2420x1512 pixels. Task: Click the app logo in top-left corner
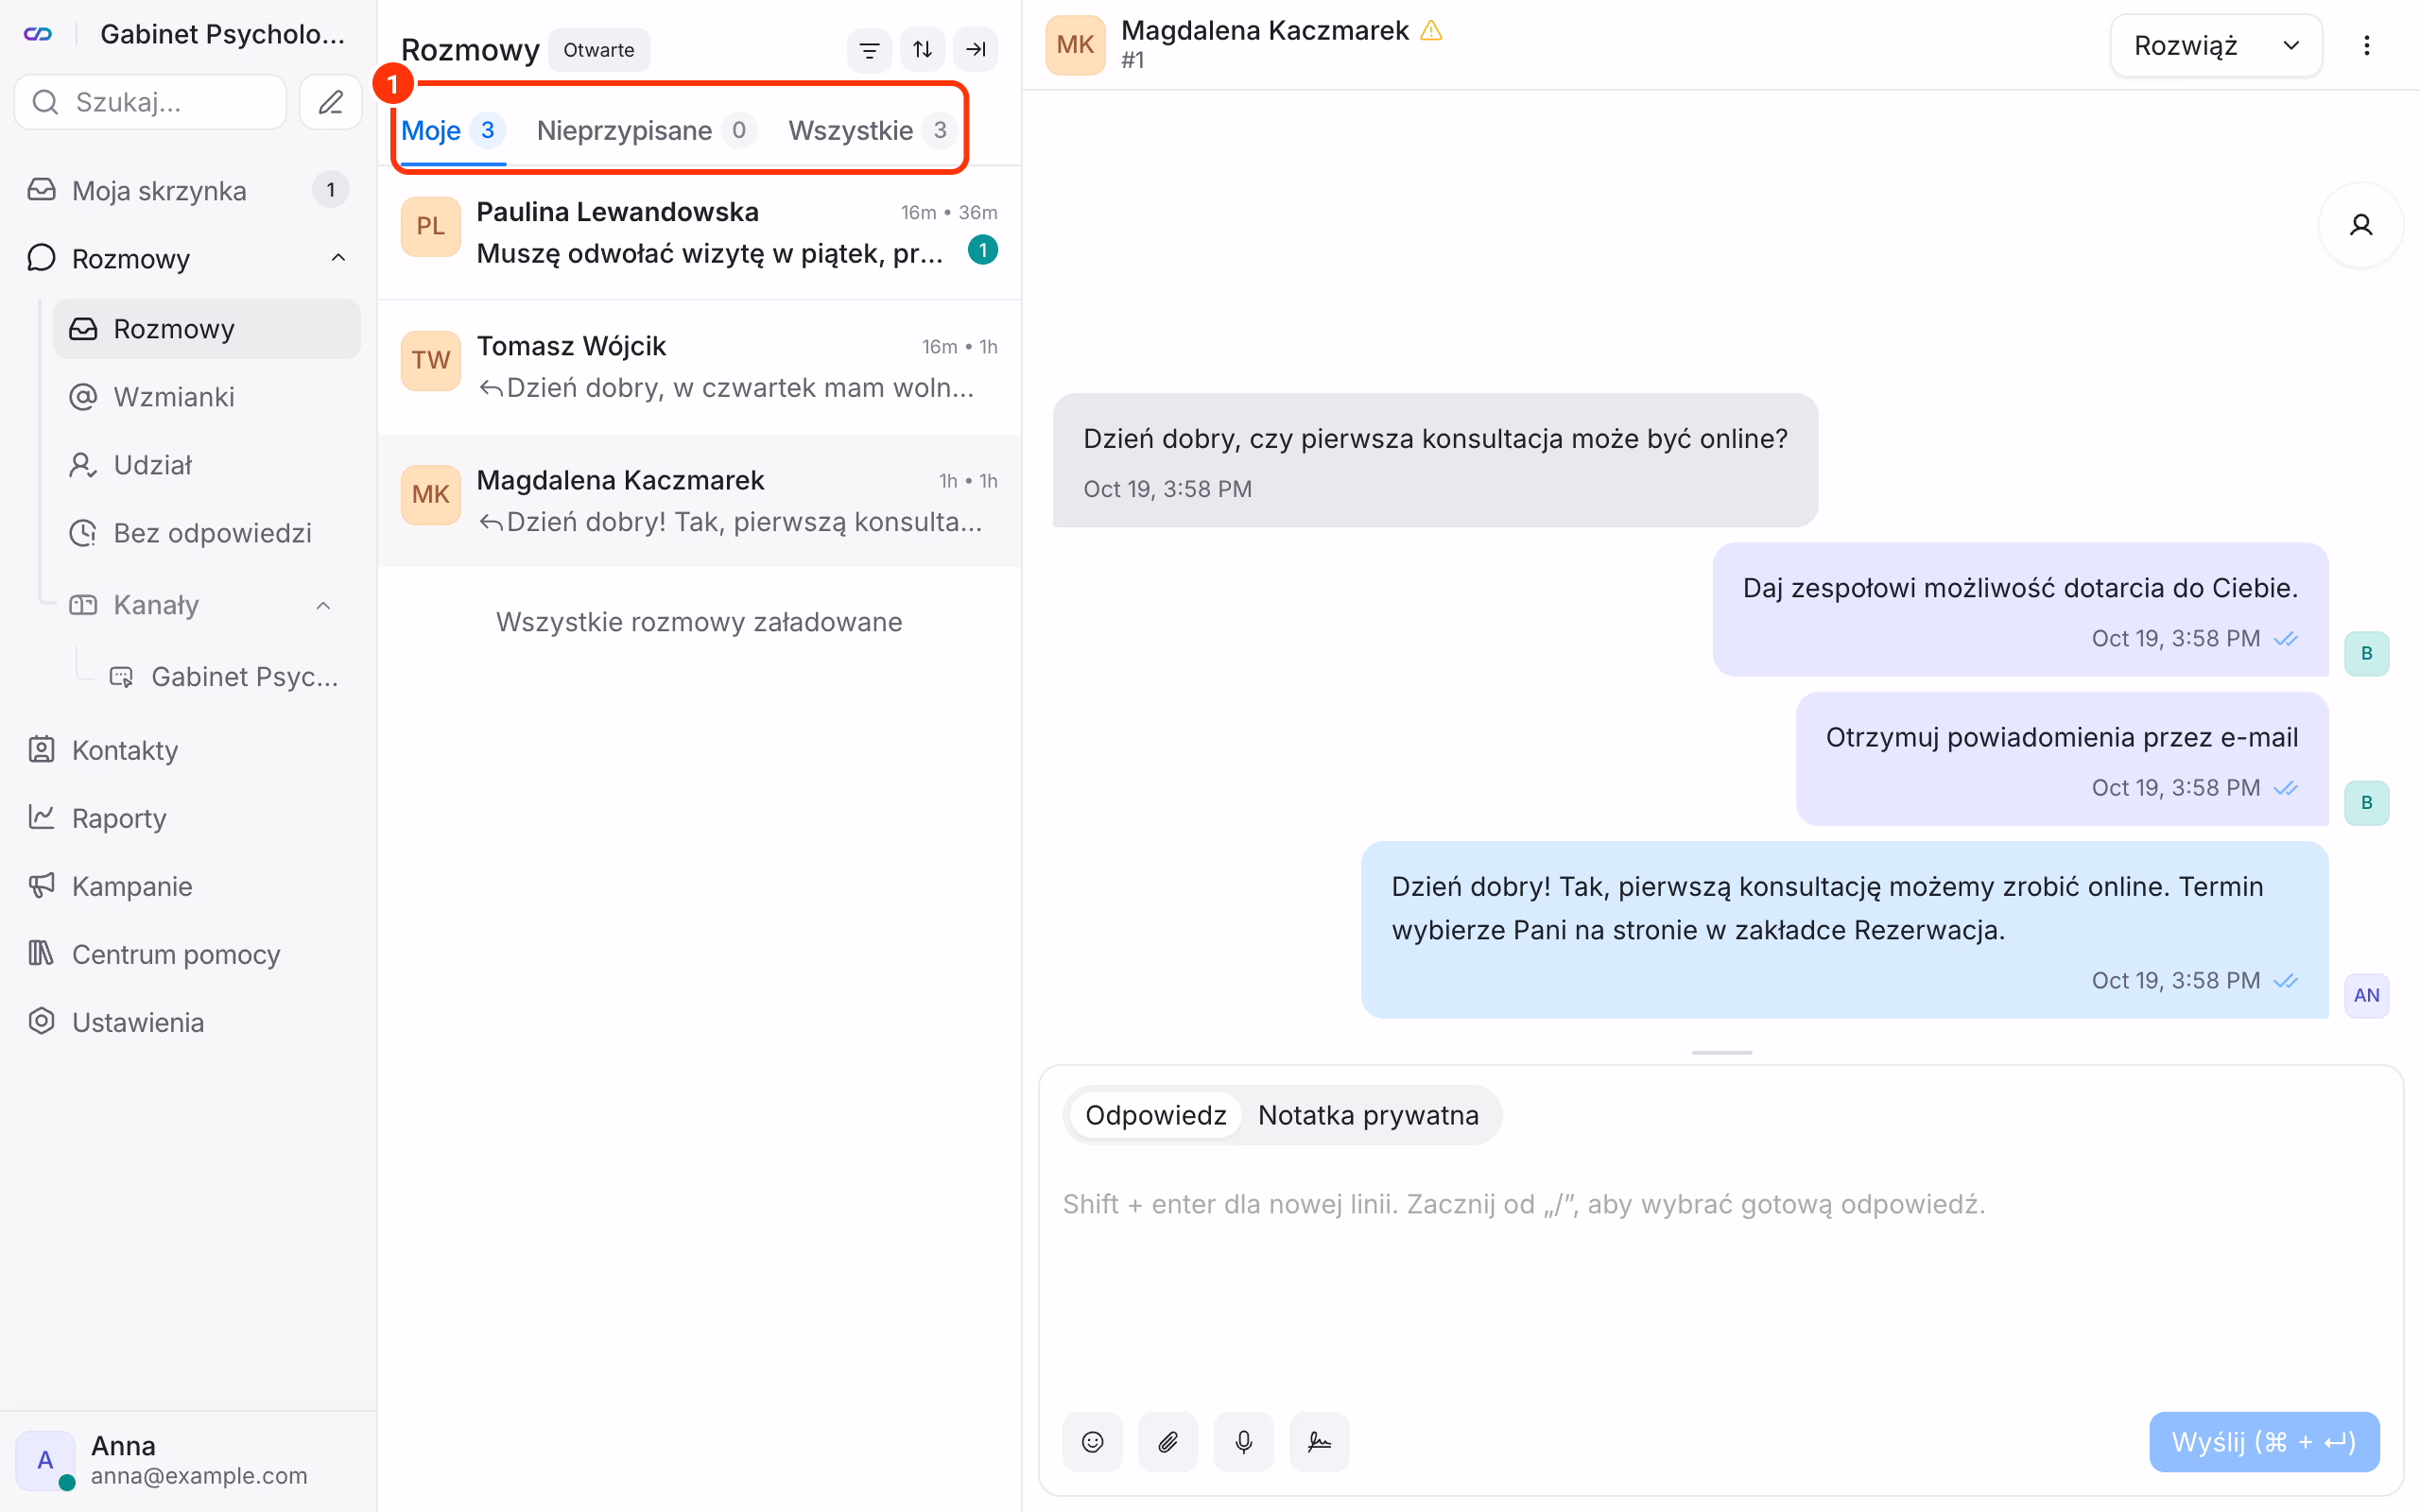pos(38,34)
